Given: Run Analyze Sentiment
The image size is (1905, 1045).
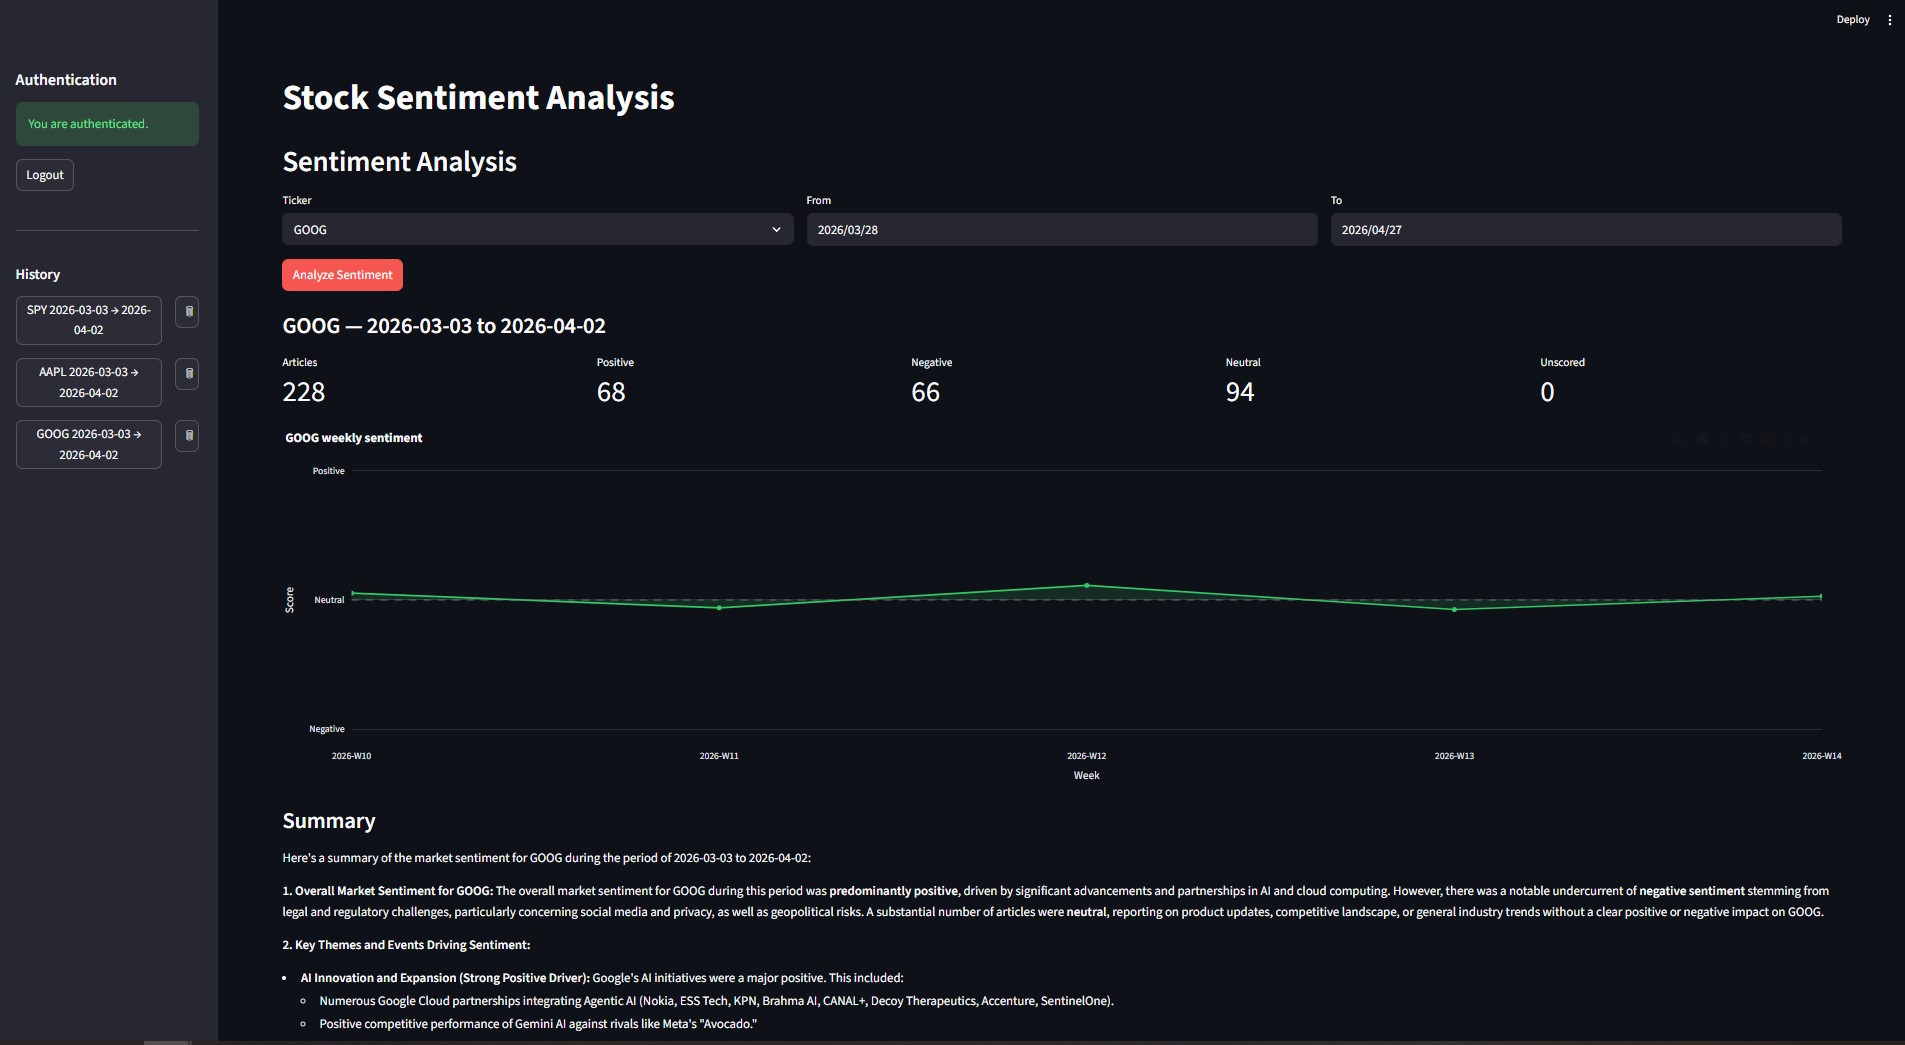Looking at the screenshot, I should tap(342, 275).
